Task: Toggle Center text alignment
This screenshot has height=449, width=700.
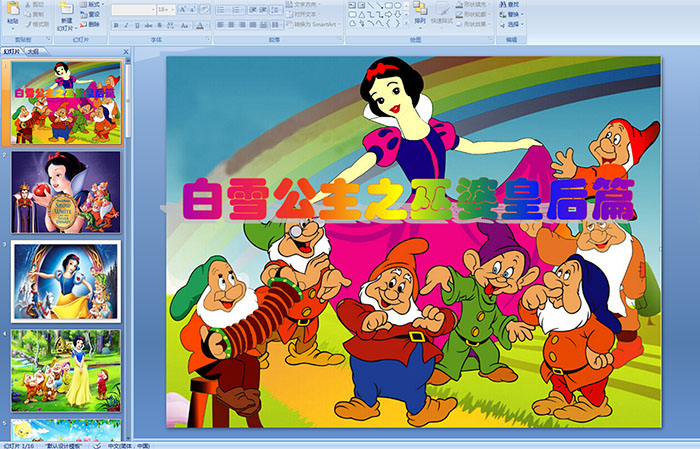Action: pyautogui.click(x=231, y=25)
